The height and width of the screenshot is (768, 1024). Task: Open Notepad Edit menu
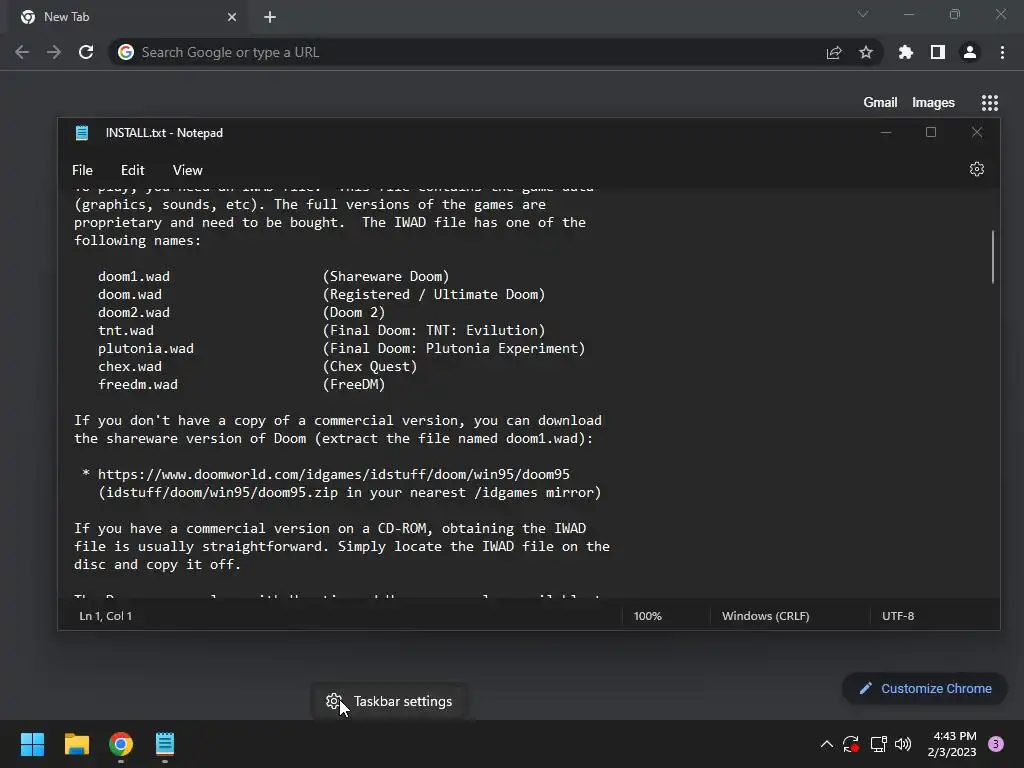pos(133,170)
